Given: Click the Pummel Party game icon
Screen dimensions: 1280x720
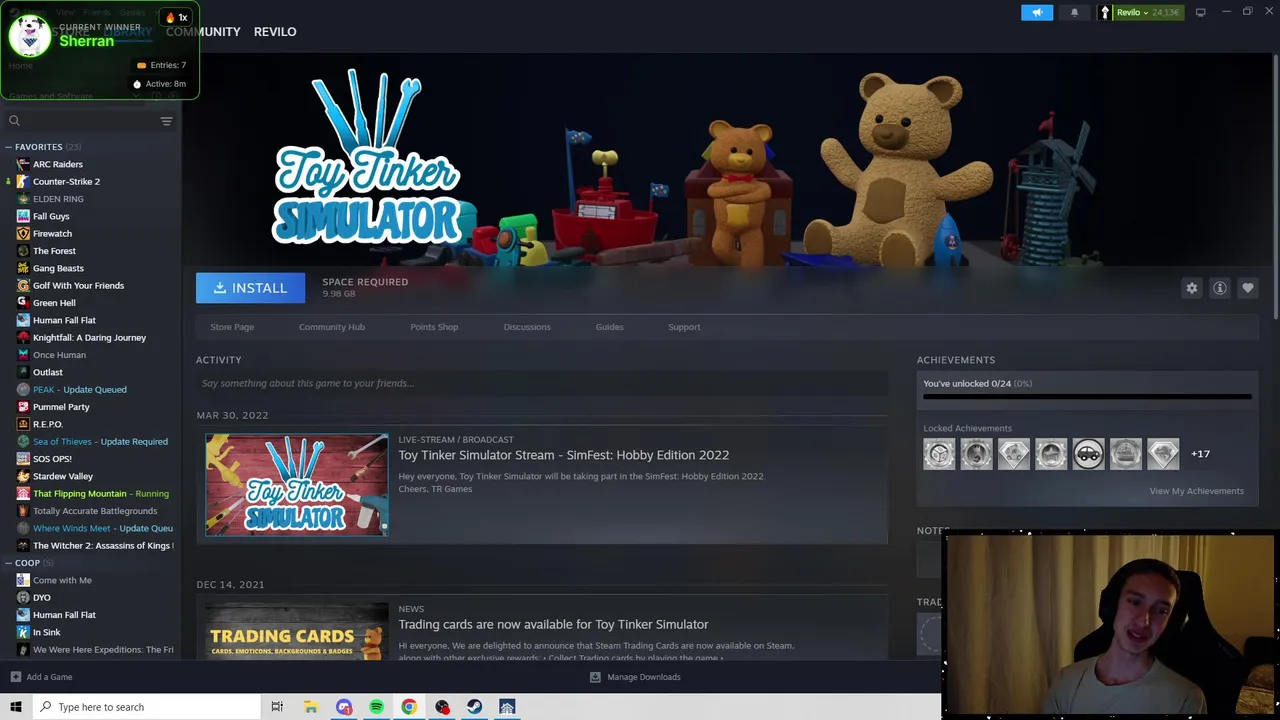Looking at the screenshot, I should tap(23, 407).
